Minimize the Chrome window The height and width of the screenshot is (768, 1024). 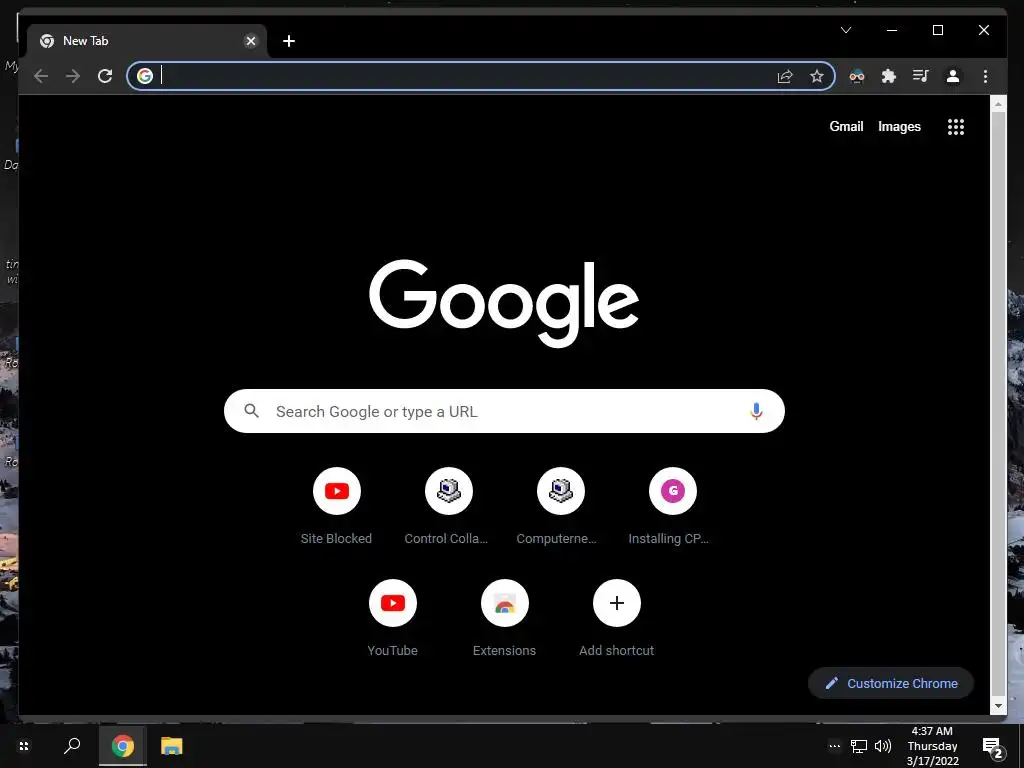(x=892, y=30)
